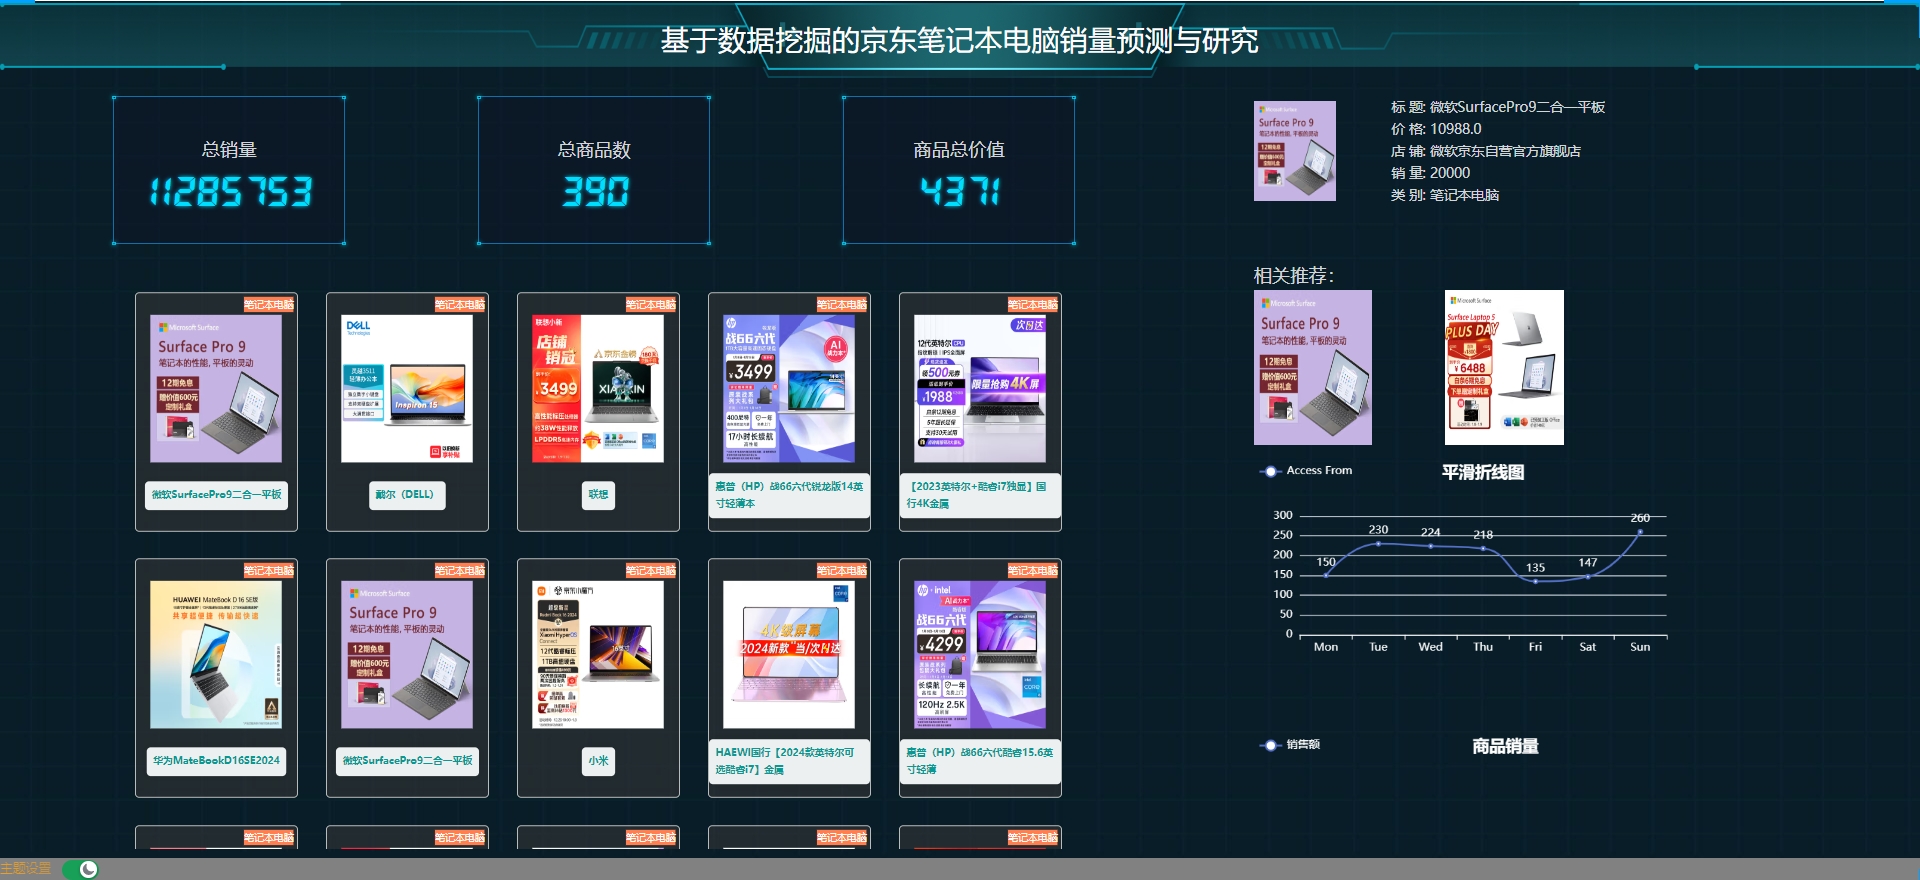Image resolution: width=1920 pixels, height=880 pixels.
Task: Select the Wed data point labeled 224
Action: 1431,546
